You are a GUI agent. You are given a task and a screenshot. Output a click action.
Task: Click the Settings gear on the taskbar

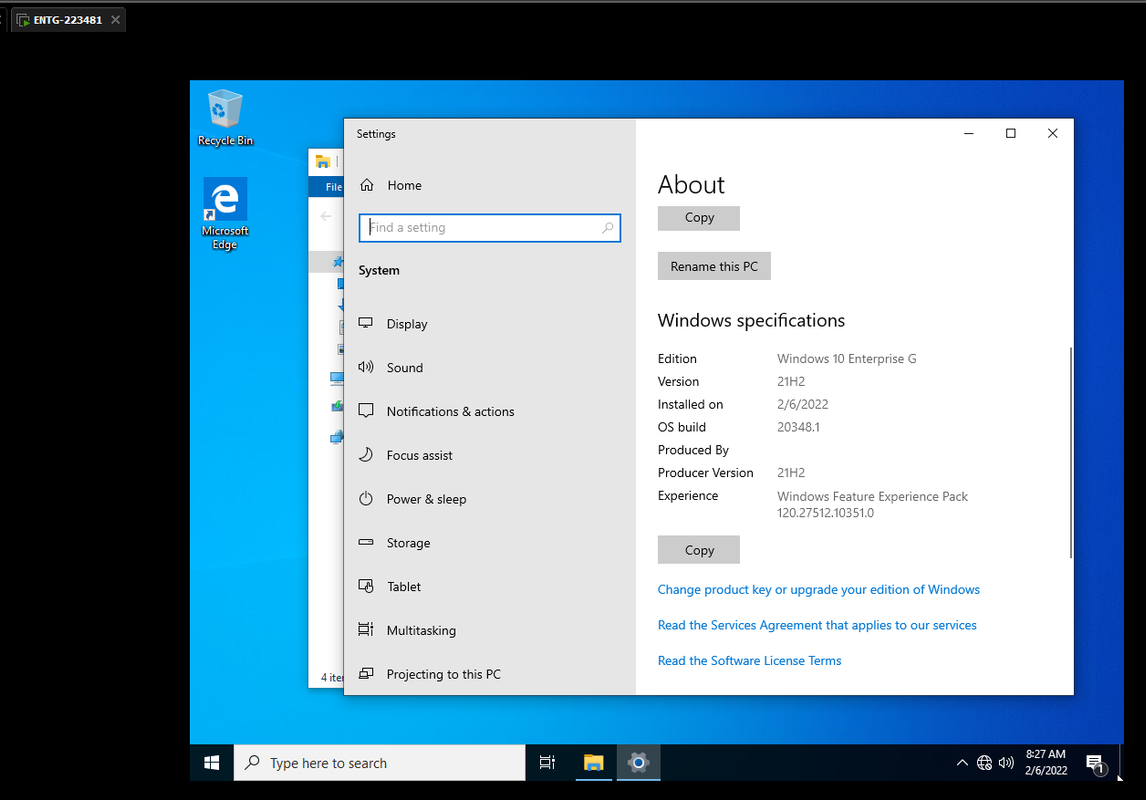638,763
